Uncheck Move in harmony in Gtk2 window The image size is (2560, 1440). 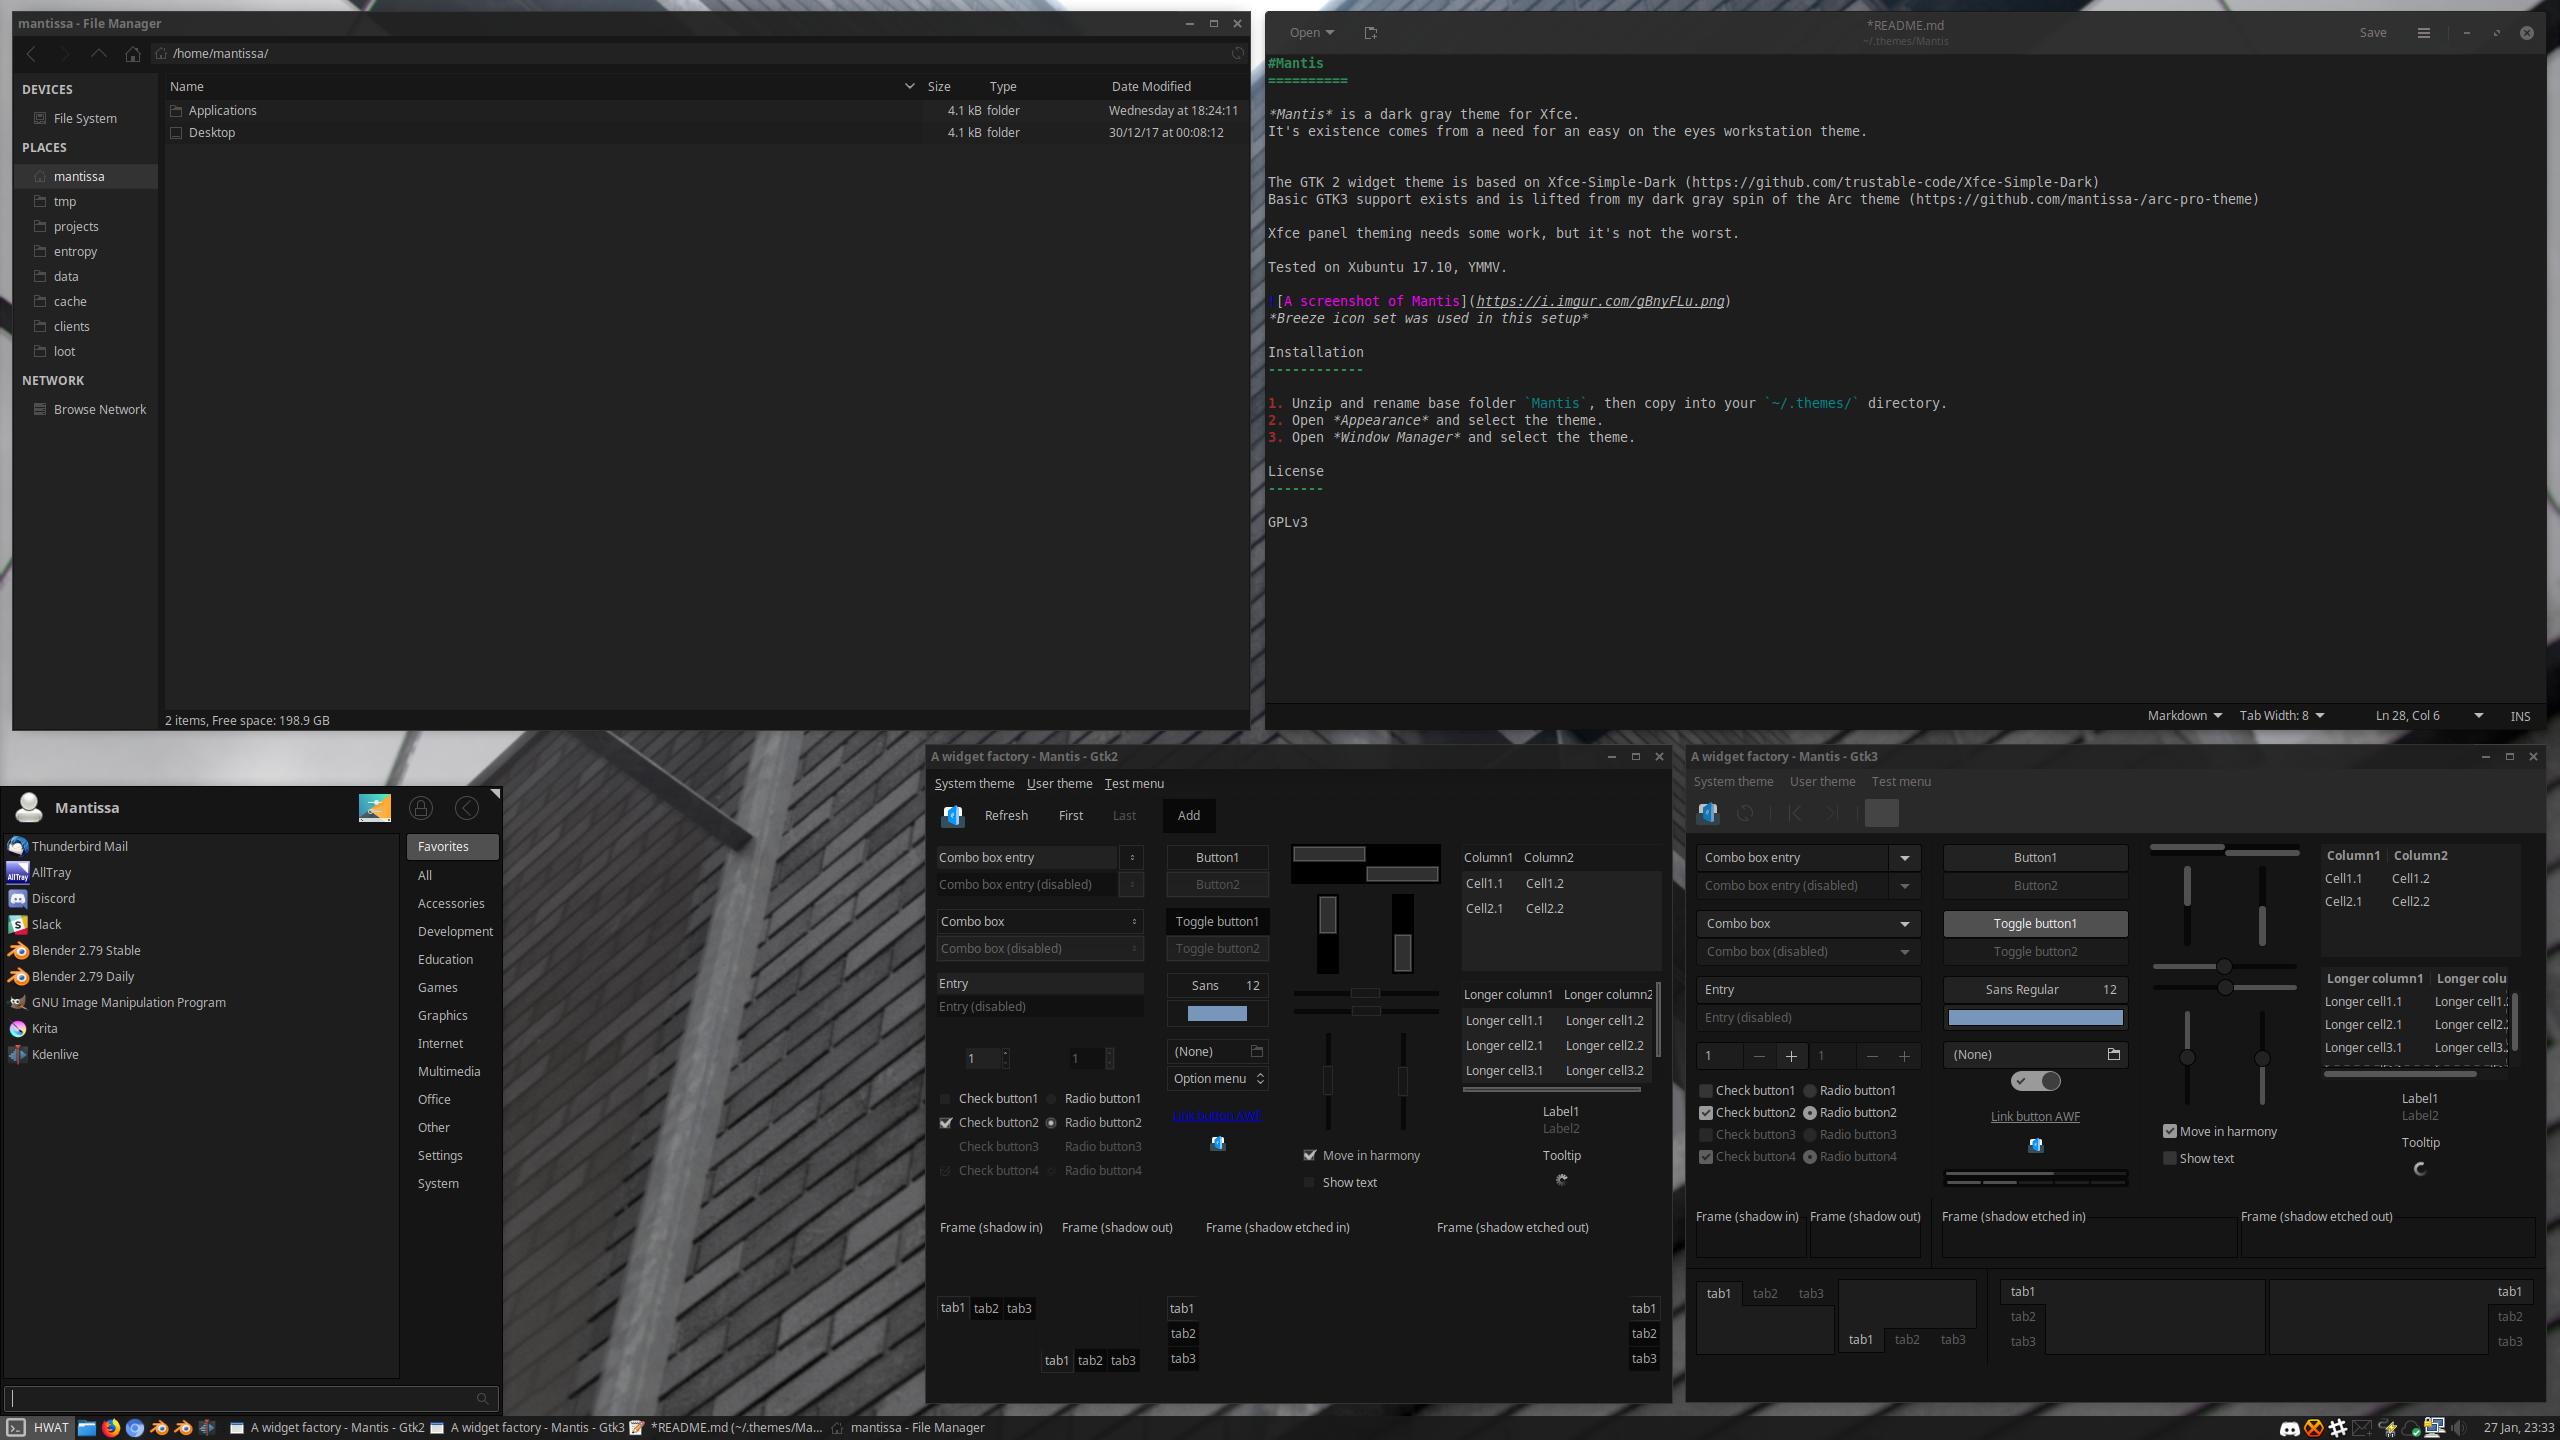pyautogui.click(x=1310, y=1155)
